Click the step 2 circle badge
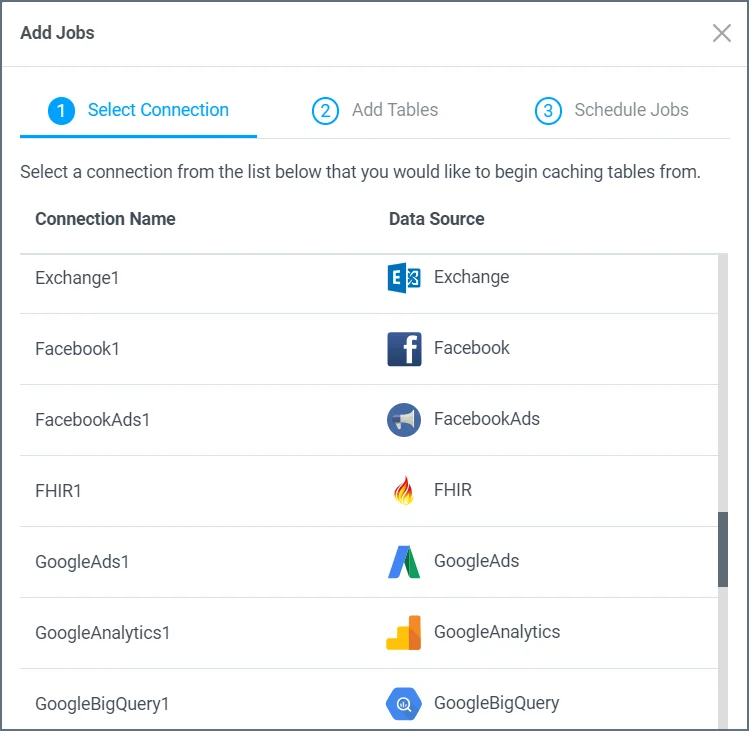 325,111
